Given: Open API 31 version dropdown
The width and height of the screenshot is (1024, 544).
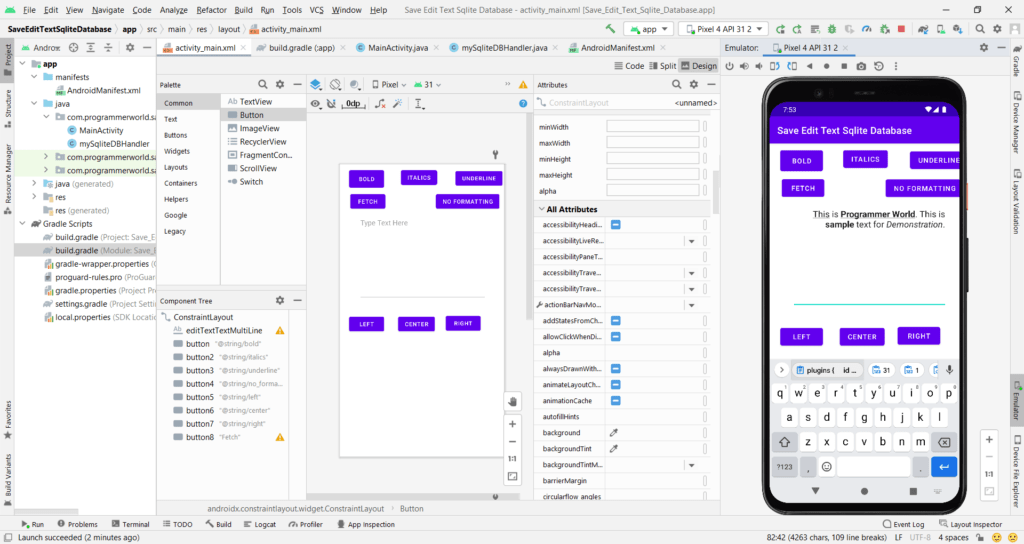Looking at the screenshot, I should tap(428, 84).
